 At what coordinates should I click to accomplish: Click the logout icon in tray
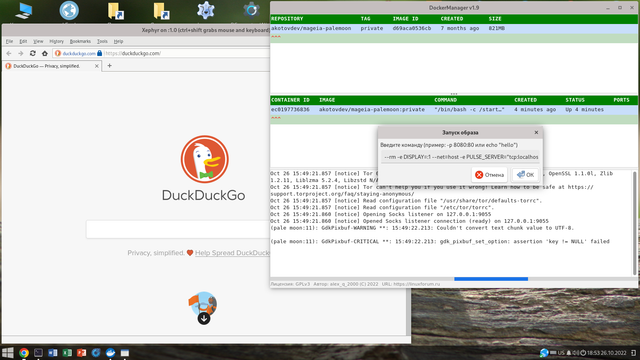[x=633, y=353]
